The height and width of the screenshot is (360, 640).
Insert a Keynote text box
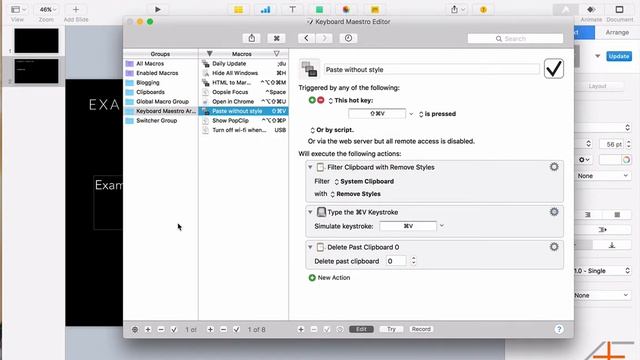pos(292,9)
